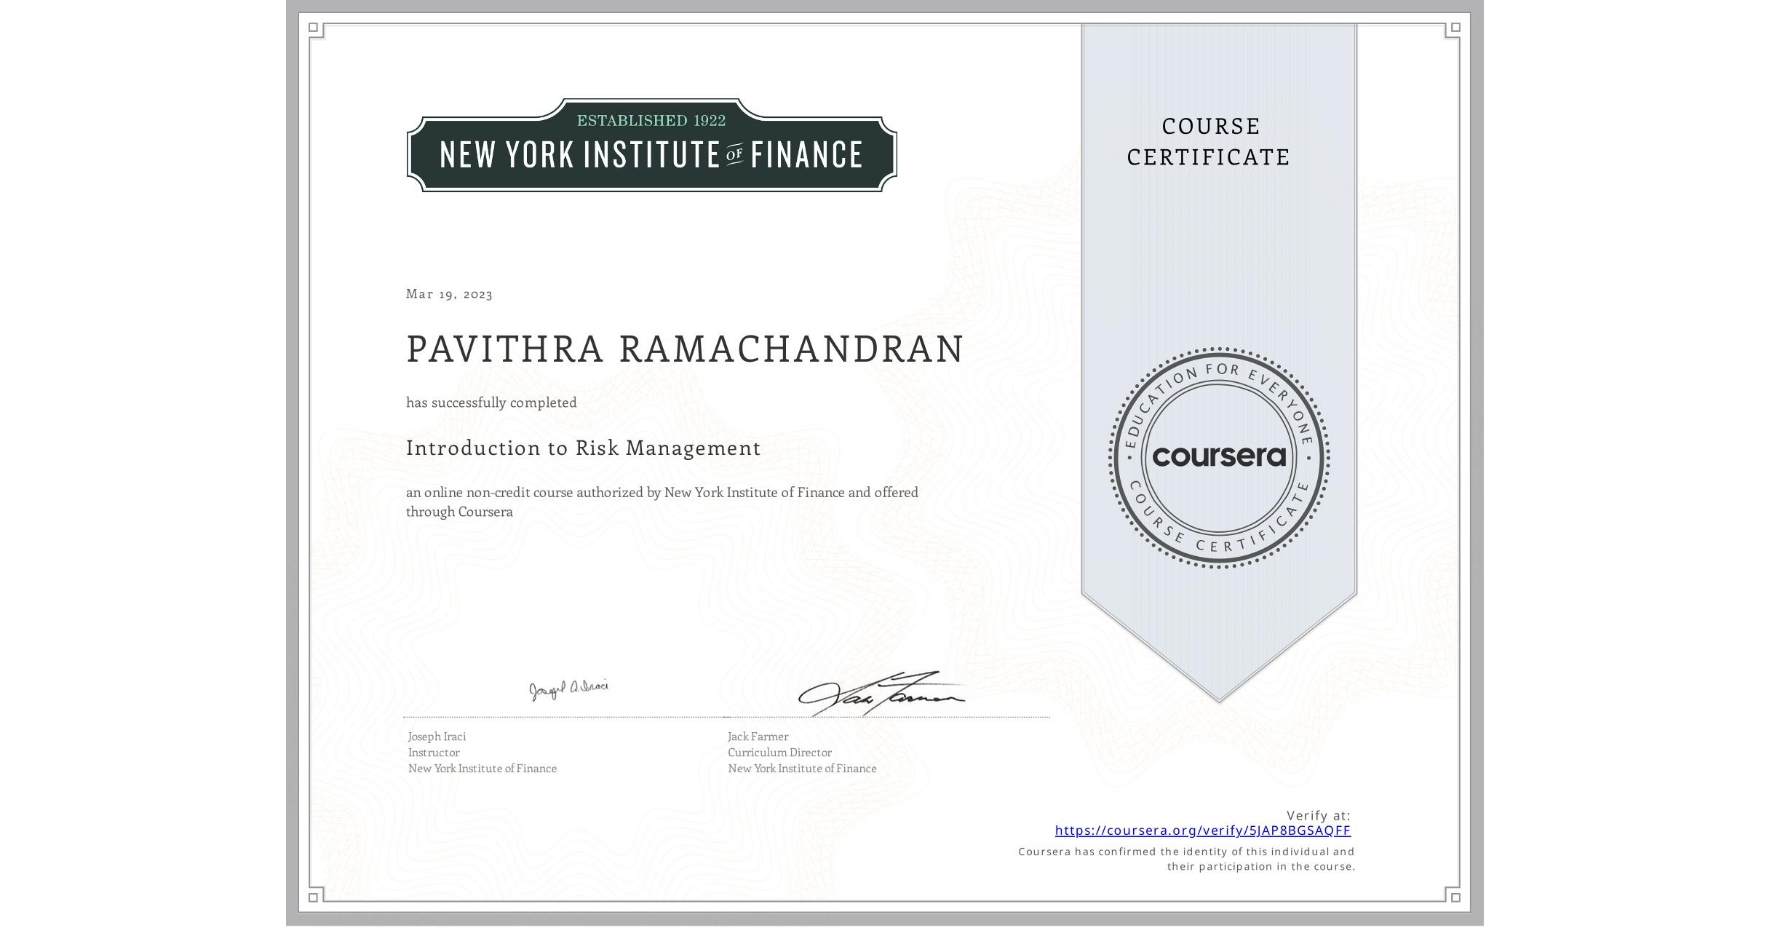Click the coursera wordmark inside the seal
1772x928 pixels.
click(1219, 458)
